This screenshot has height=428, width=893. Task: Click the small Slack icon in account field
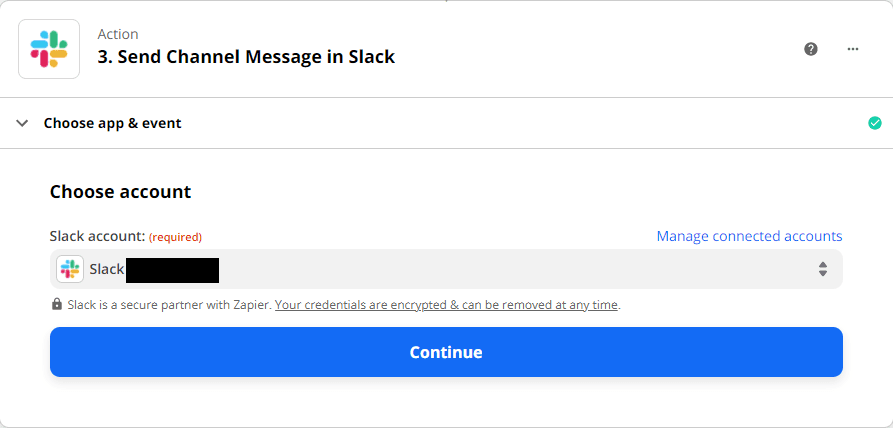click(x=69, y=269)
